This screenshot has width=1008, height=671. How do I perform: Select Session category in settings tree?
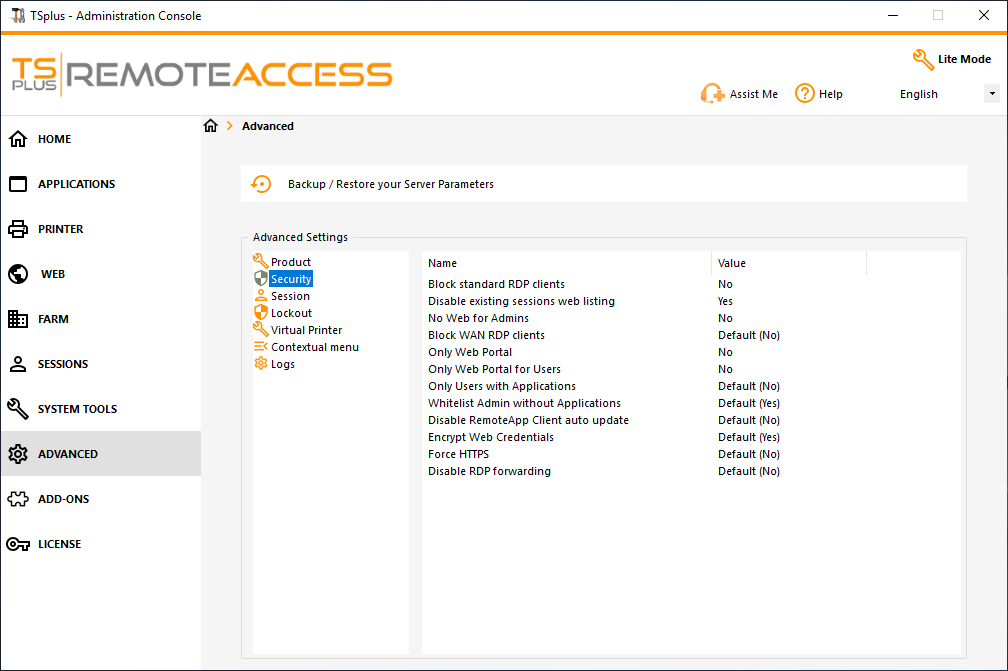(x=290, y=296)
